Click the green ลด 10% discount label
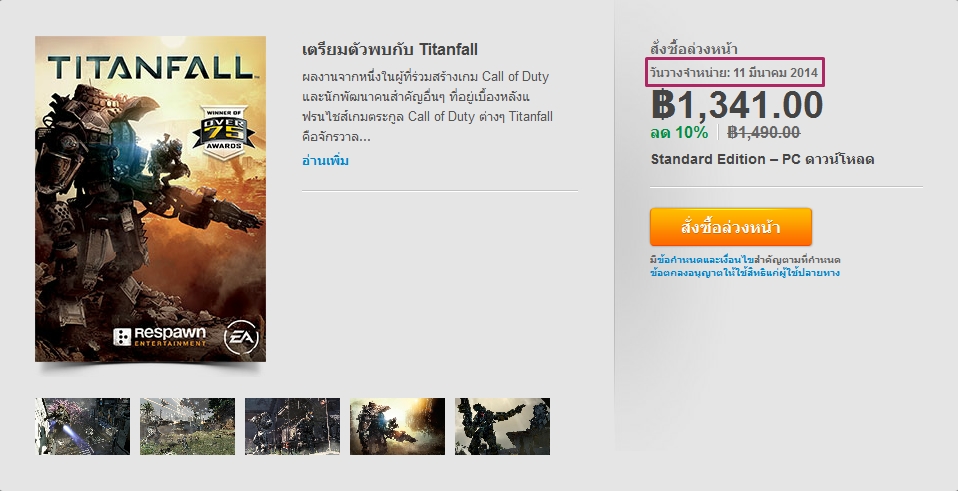958x491 pixels. pyautogui.click(x=679, y=133)
